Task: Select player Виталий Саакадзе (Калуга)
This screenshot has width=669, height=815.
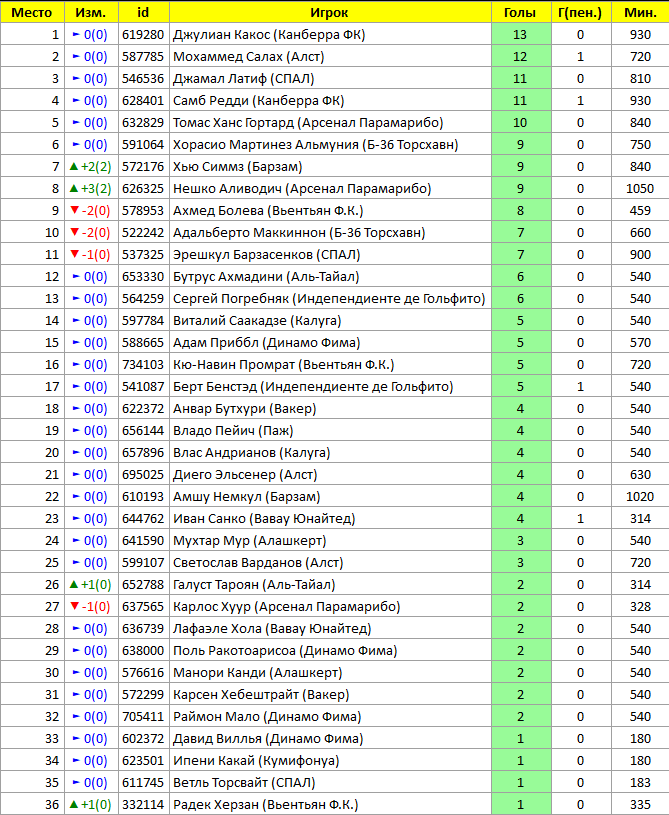Action: 257,321
